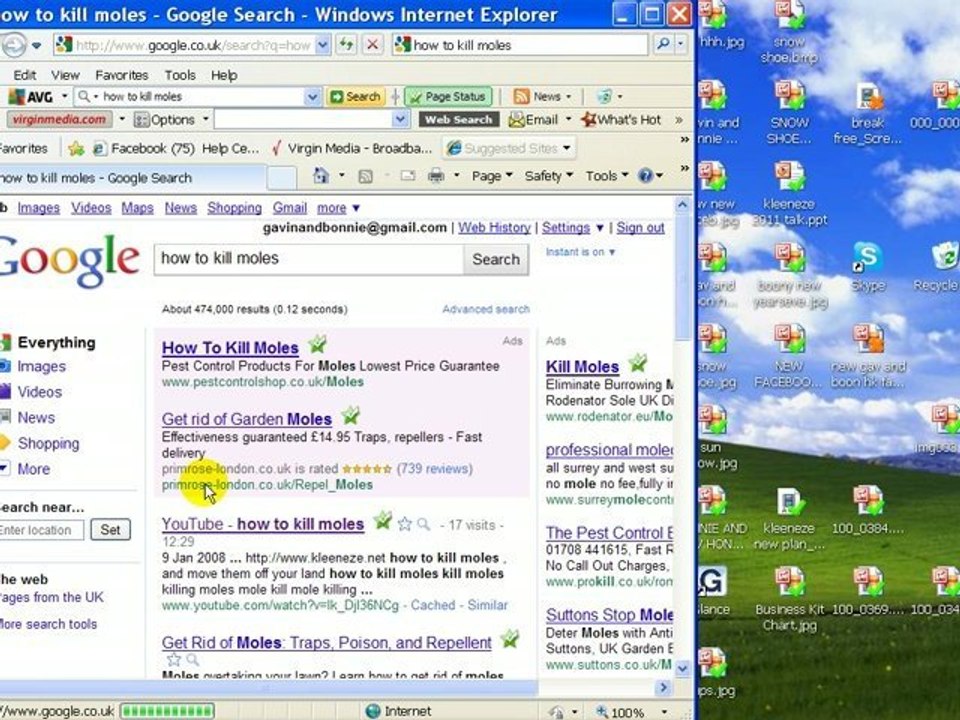The image size is (960, 720).
Task: Select the how to kill moles browser tab
Action: click(132, 178)
